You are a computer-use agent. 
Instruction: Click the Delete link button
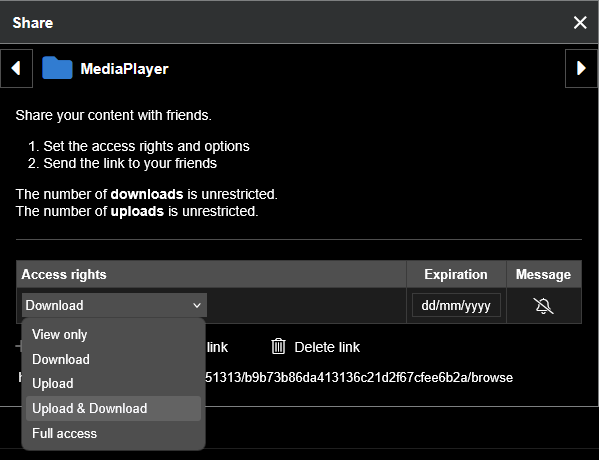point(316,347)
